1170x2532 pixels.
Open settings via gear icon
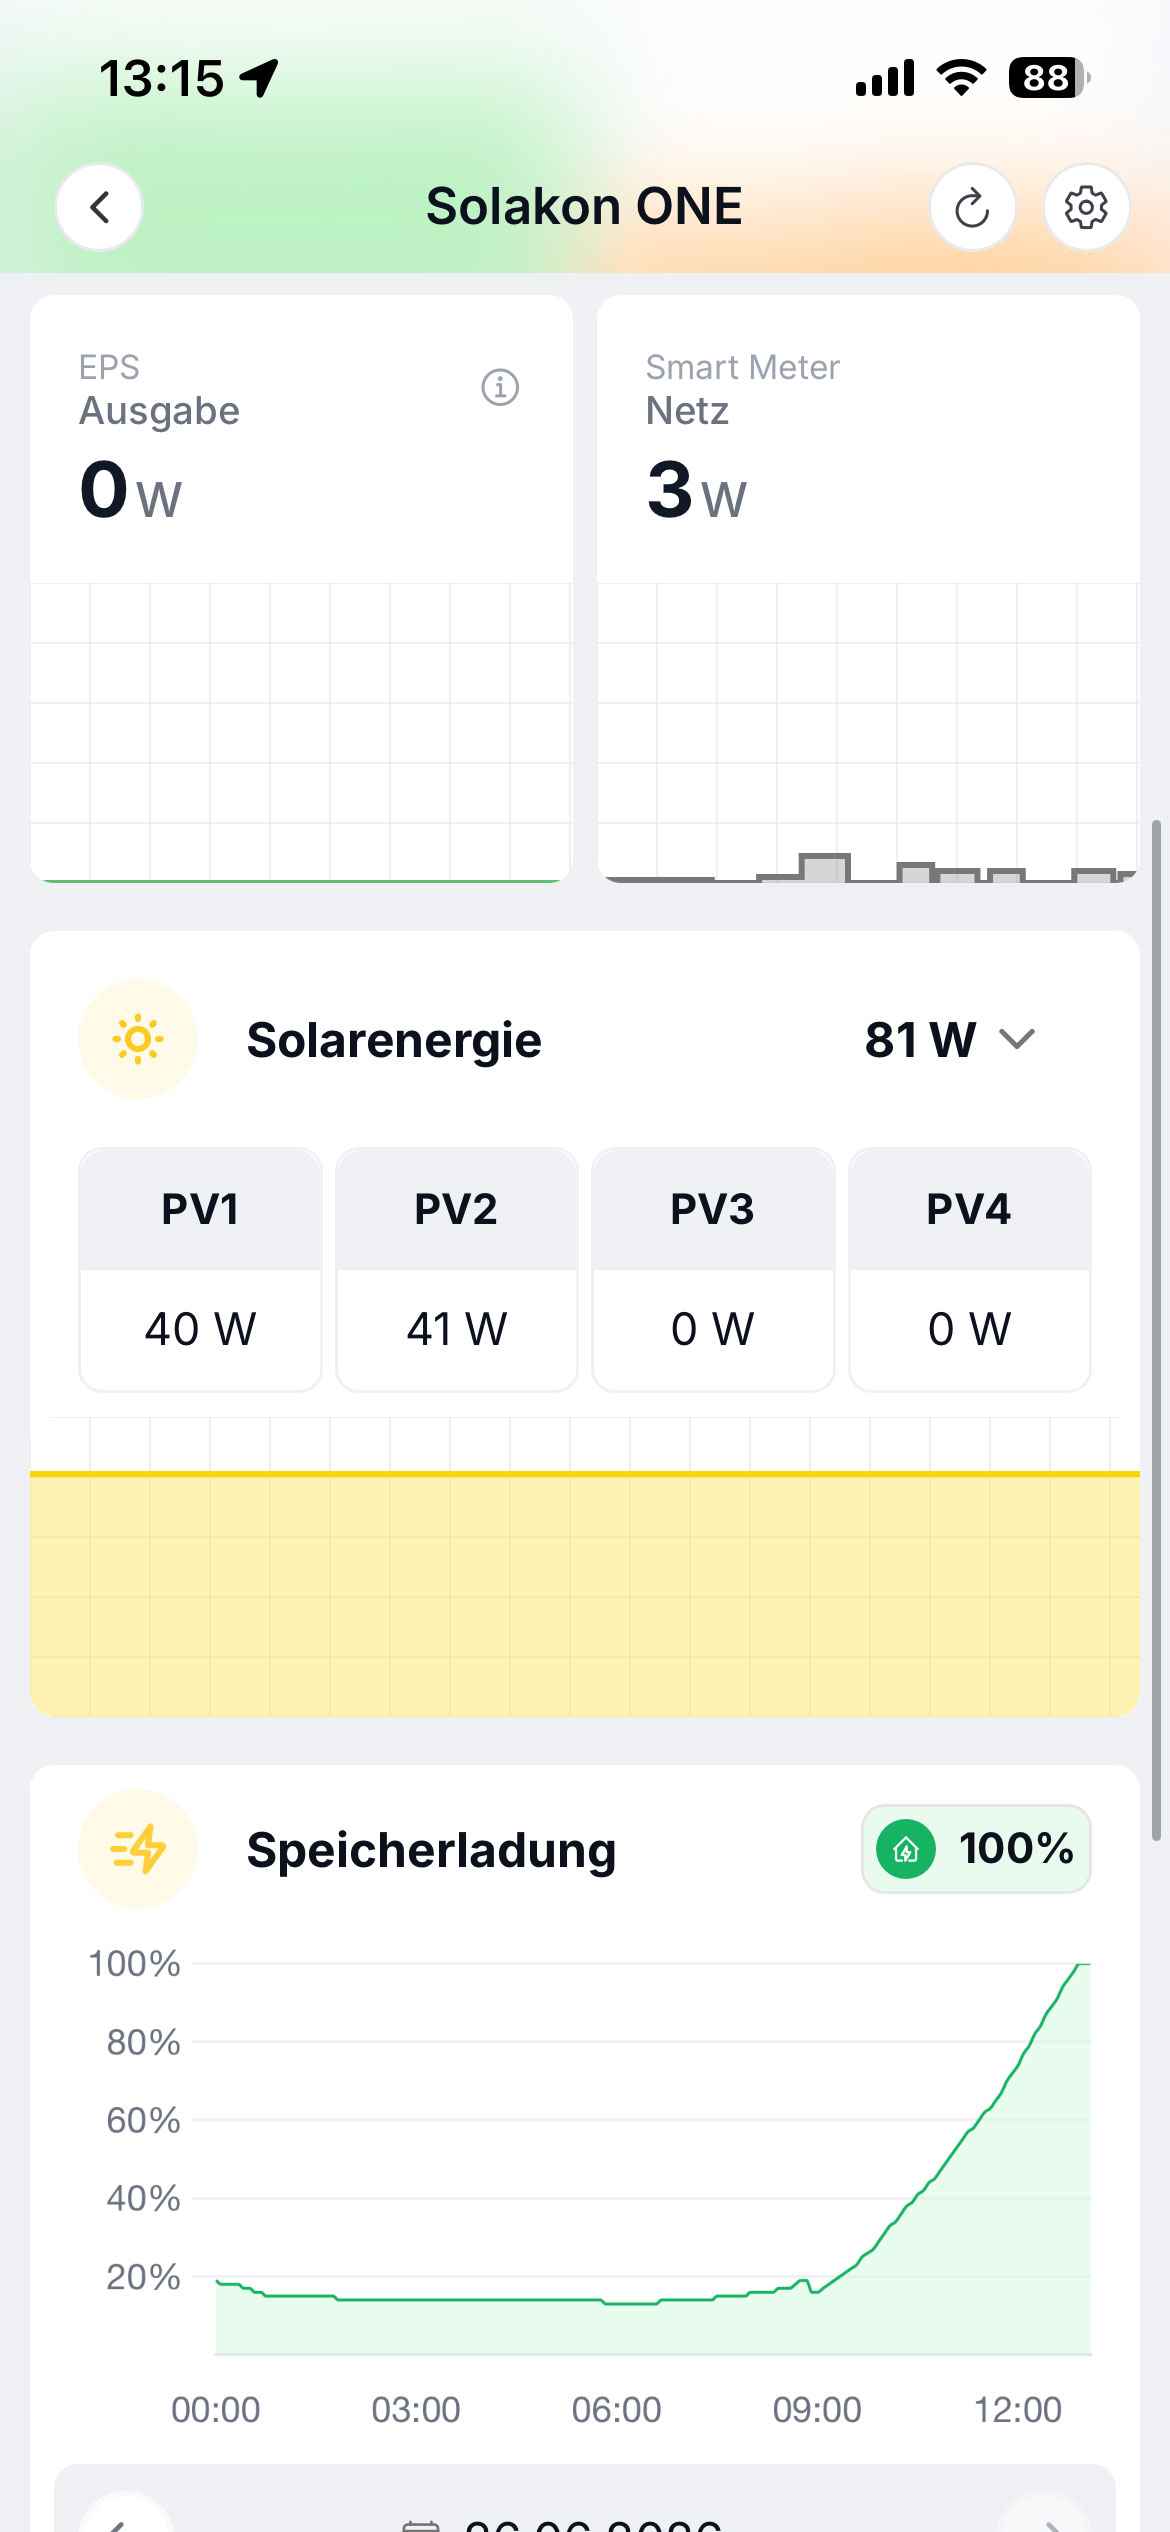[x=1086, y=207]
